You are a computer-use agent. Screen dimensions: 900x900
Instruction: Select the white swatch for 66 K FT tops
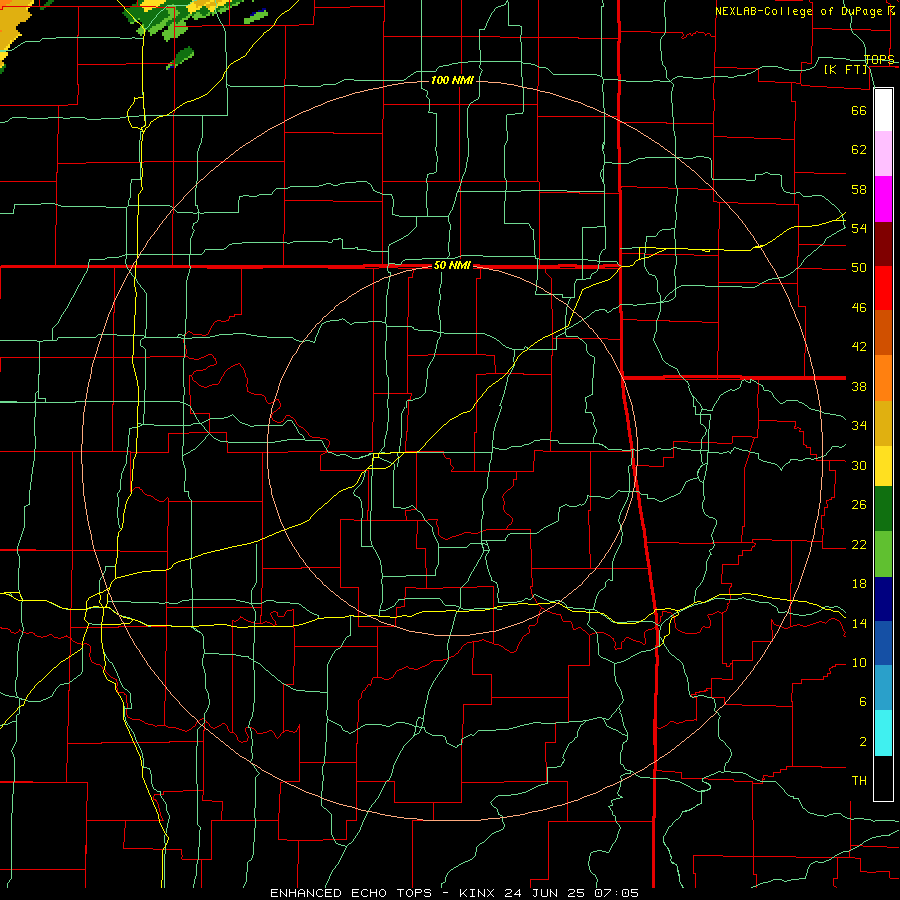tap(883, 110)
